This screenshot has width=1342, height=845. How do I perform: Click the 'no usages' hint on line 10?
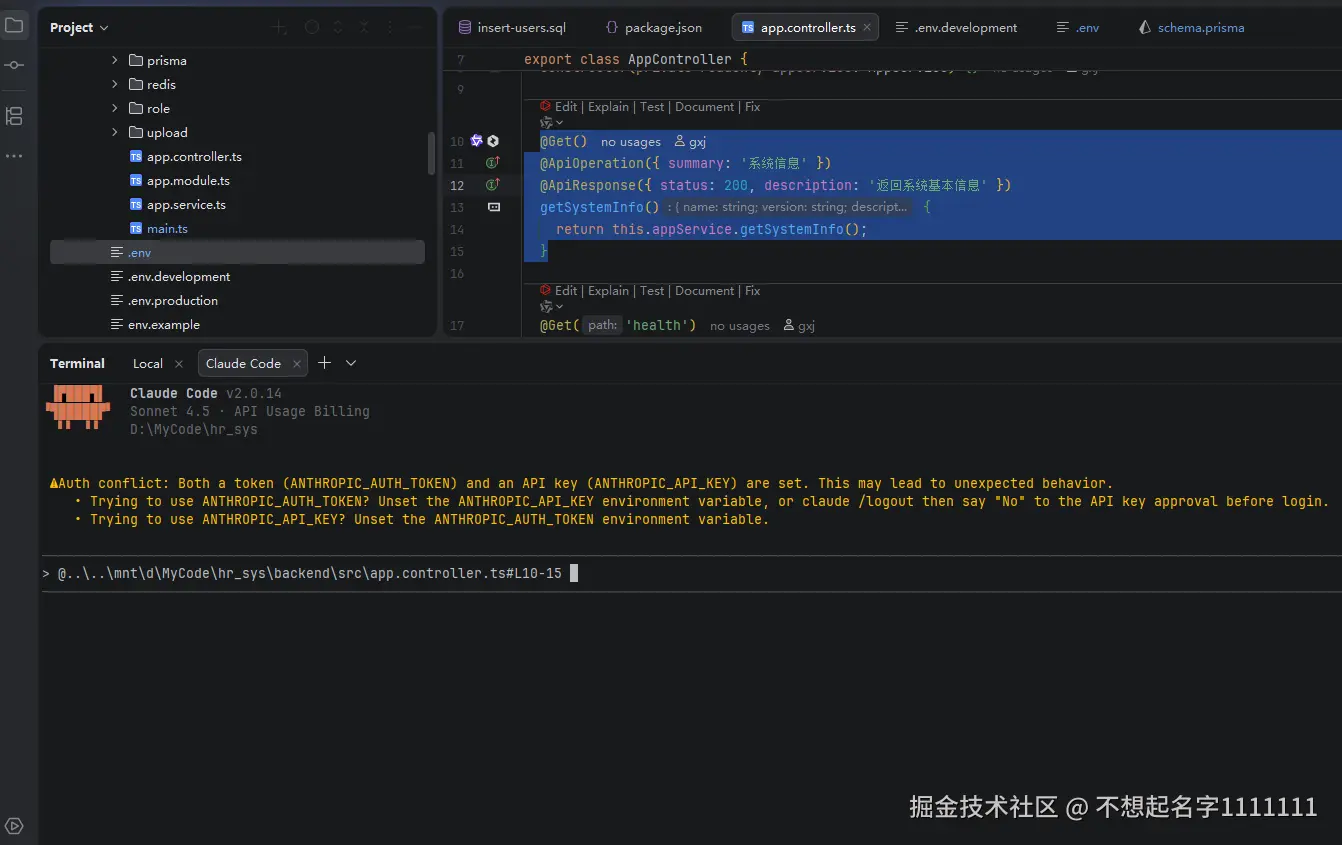click(631, 142)
